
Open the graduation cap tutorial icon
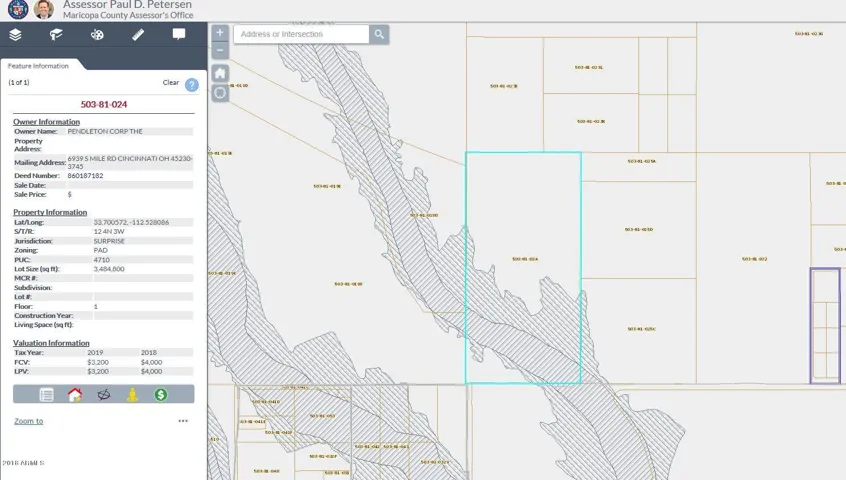tap(56, 35)
